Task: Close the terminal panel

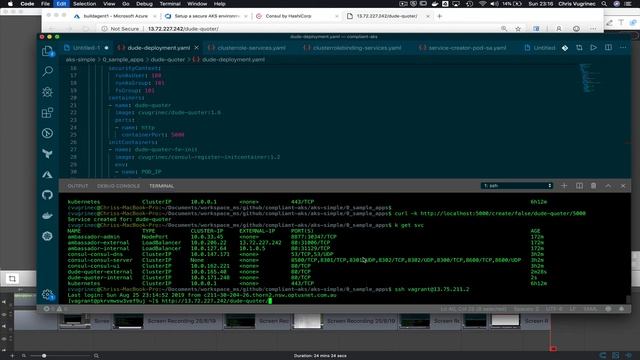Action: 623,186
